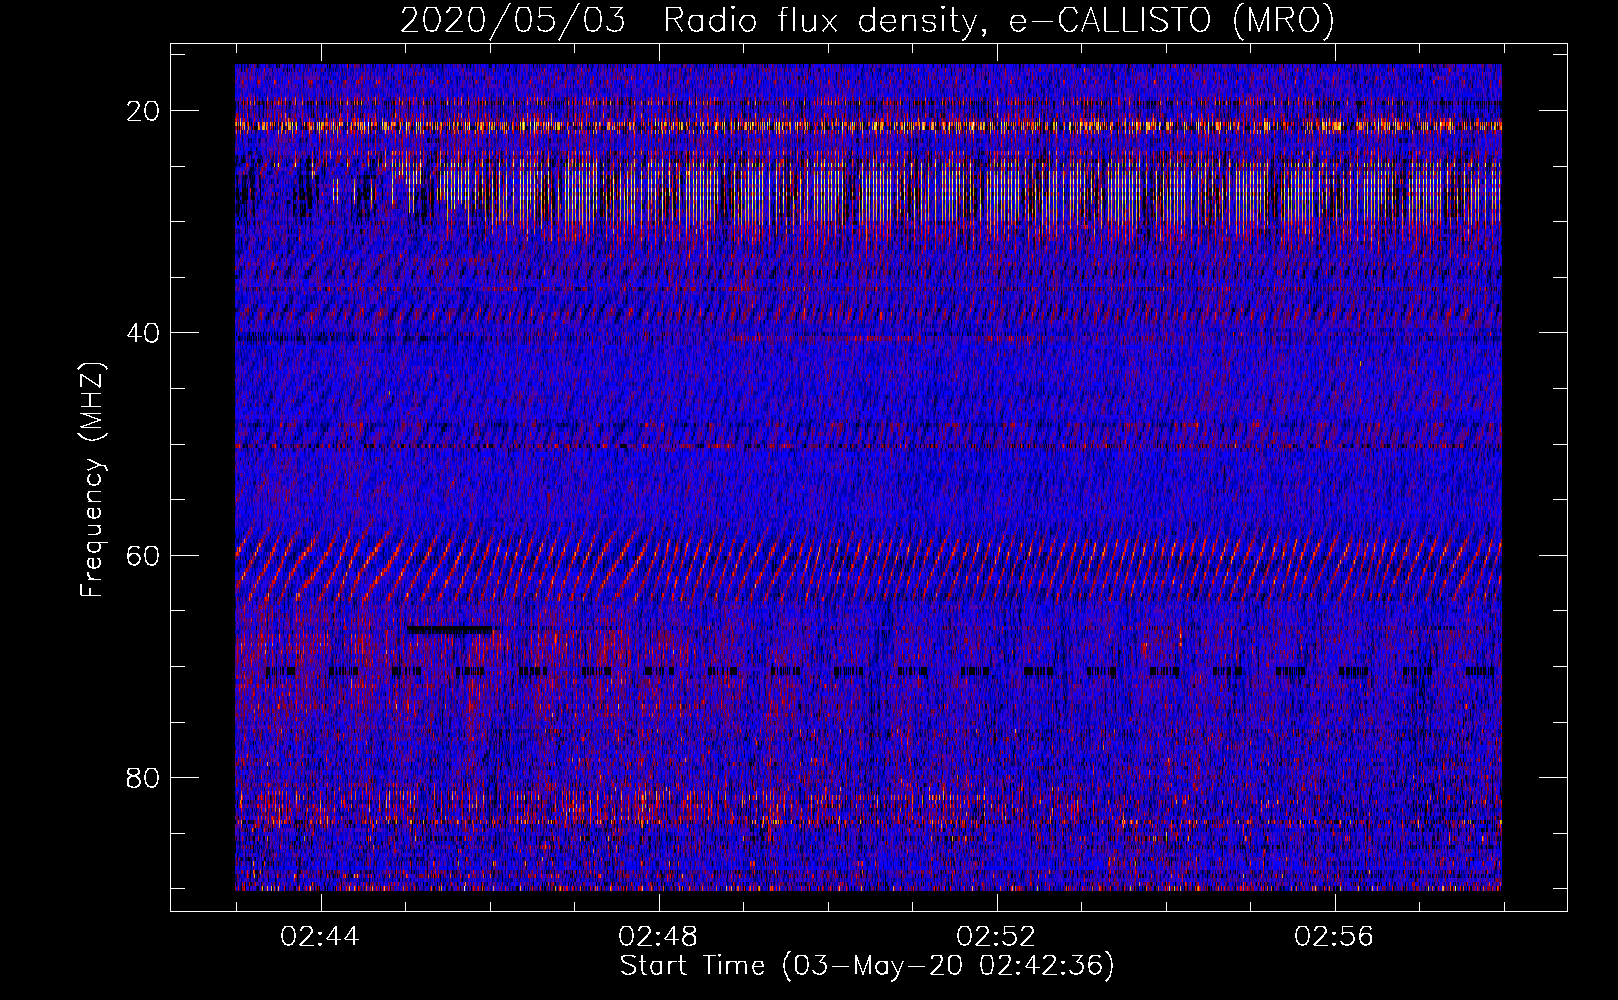Image resolution: width=1618 pixels, height=1000 pixels.
Task: Click the short solid black bar near 67 MHz
Action: (x=450, y=629)
